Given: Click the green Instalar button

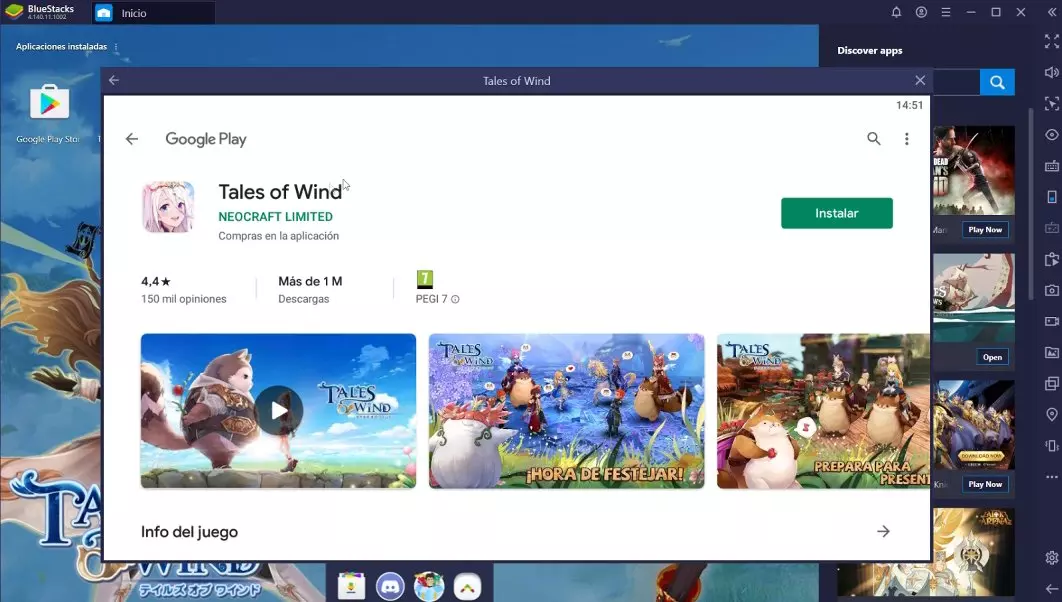Looking at the screenshot, I should click(x=836, y=213).
